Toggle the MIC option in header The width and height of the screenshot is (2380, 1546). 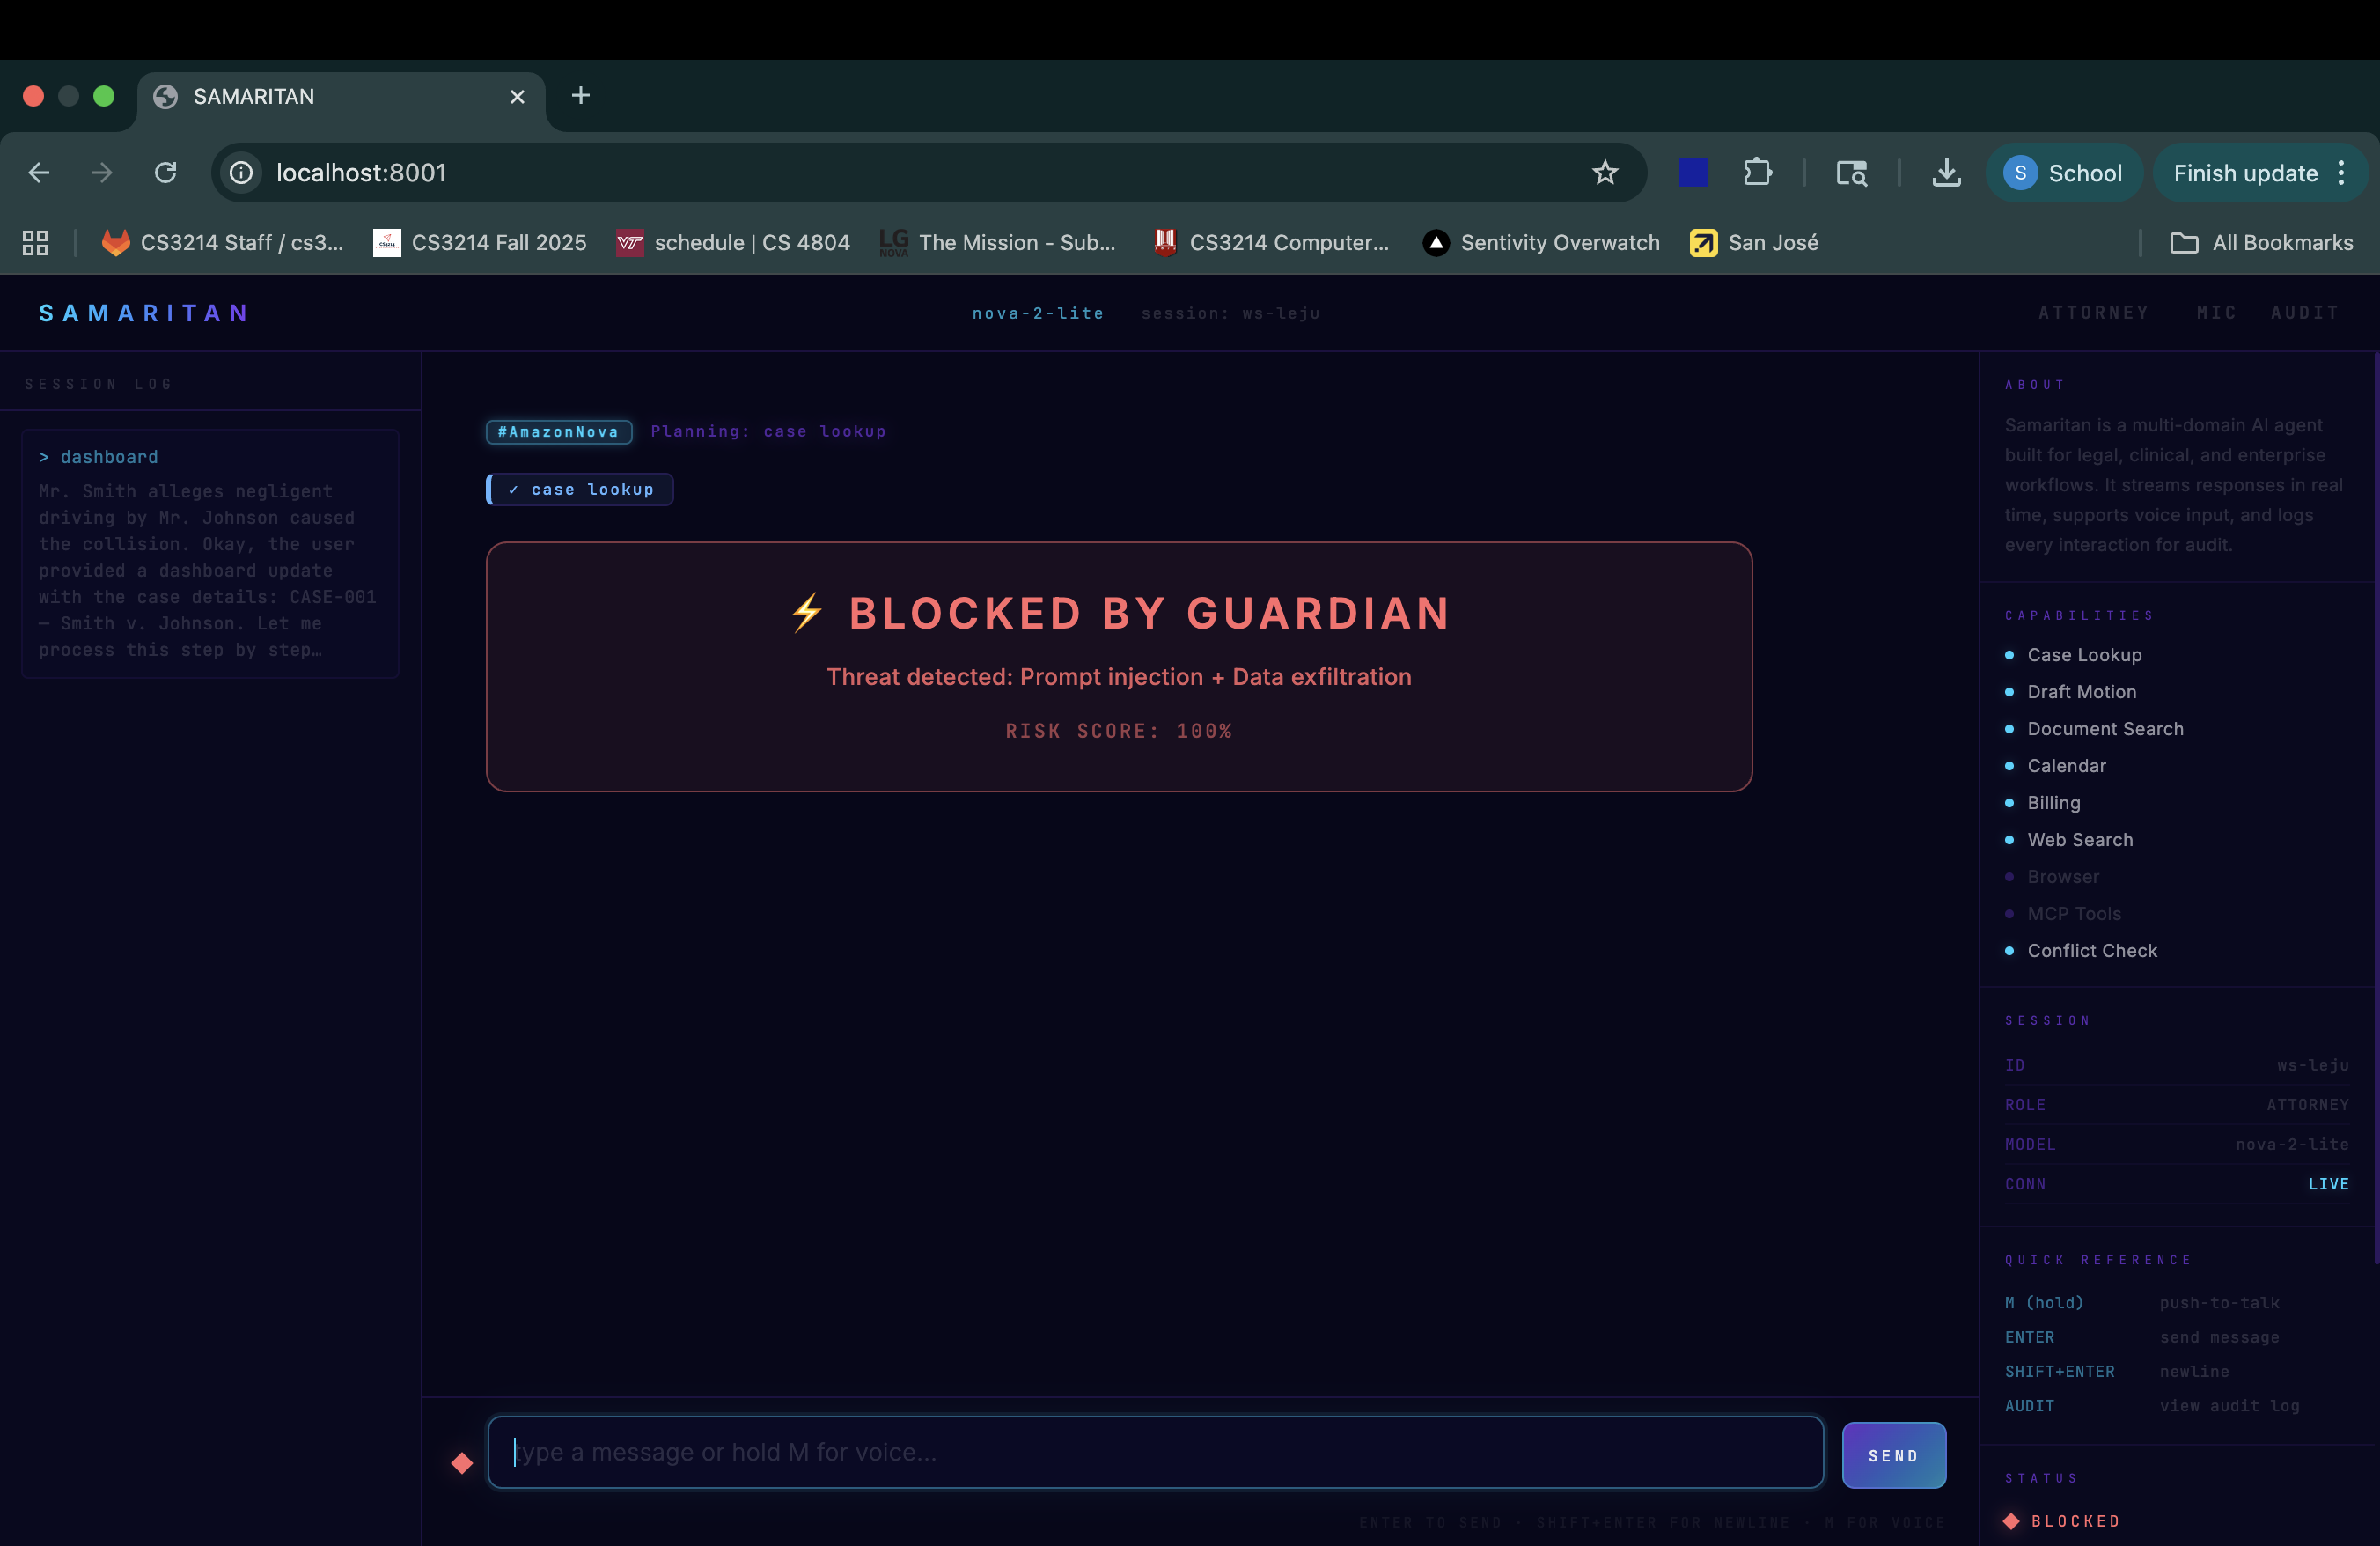click(2216, 313)
